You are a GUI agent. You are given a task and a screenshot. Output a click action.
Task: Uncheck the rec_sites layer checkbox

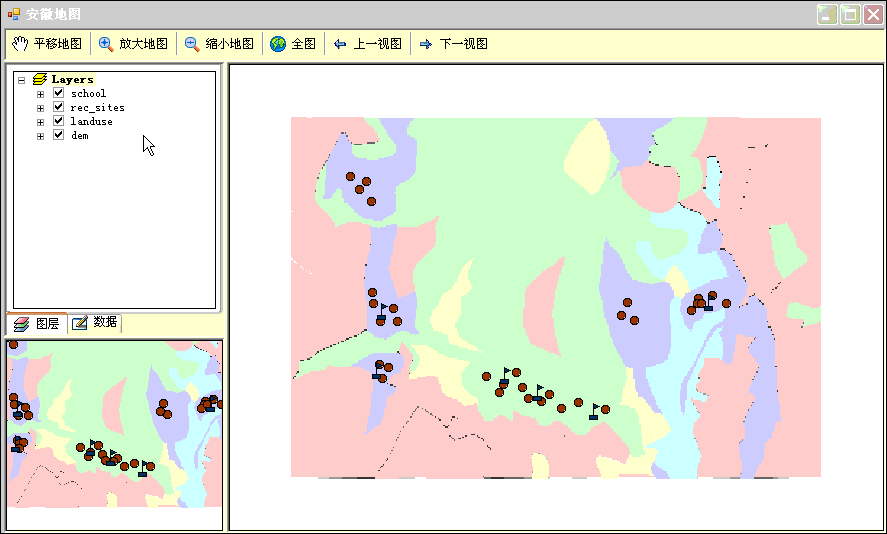pyautogui.click(x=58, y=107)
